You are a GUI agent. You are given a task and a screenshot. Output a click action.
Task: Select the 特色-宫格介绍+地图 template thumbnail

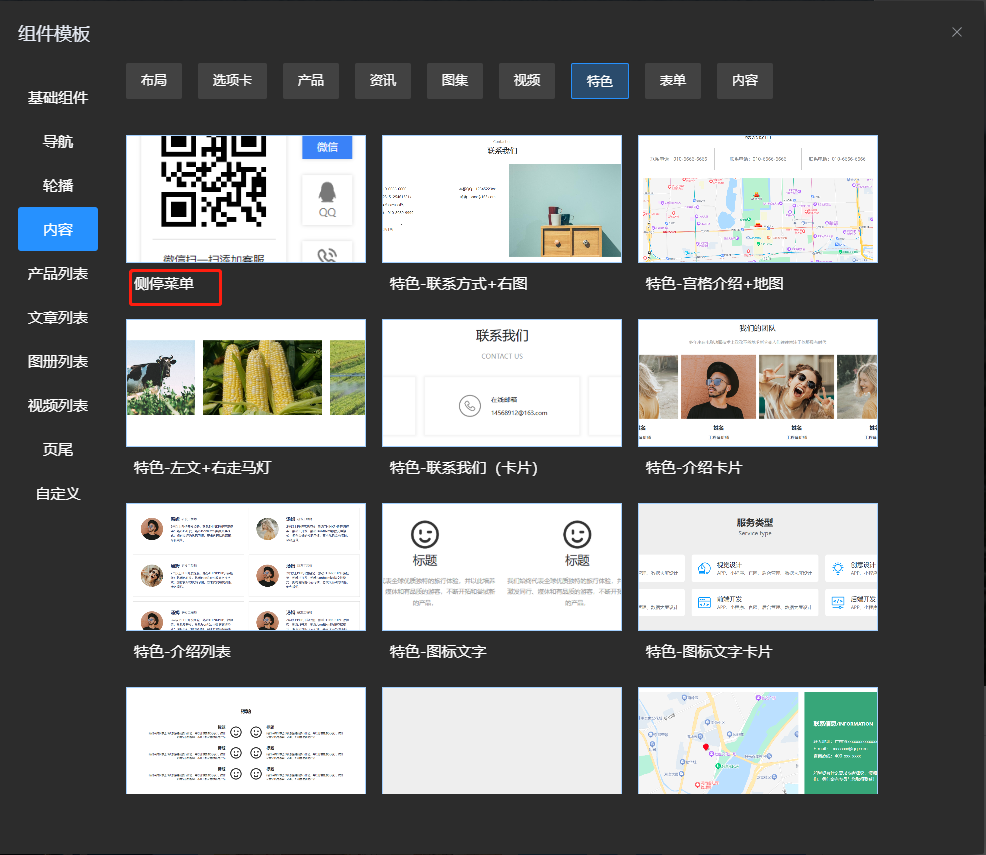758,199
